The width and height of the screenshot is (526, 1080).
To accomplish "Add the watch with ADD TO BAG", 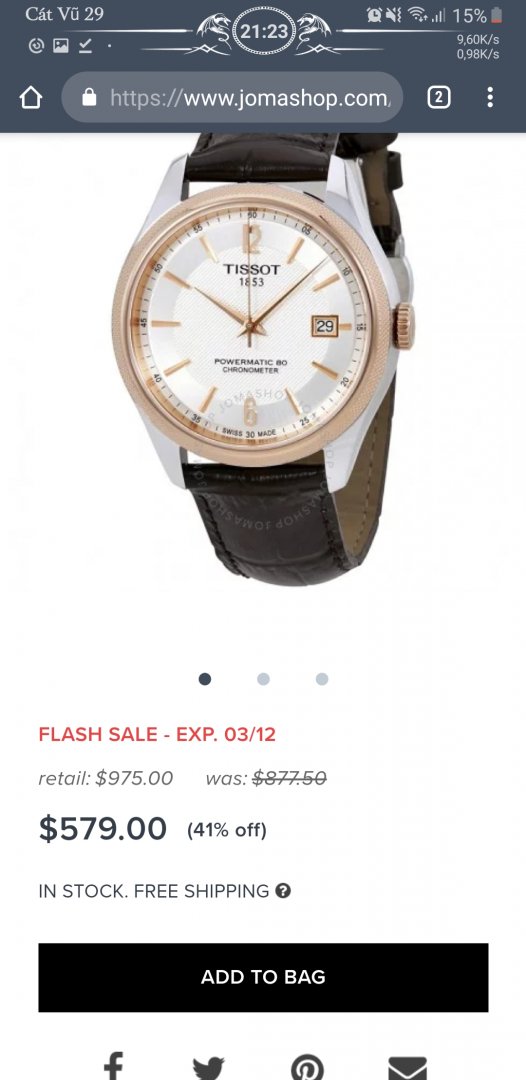I will point(263,977).
